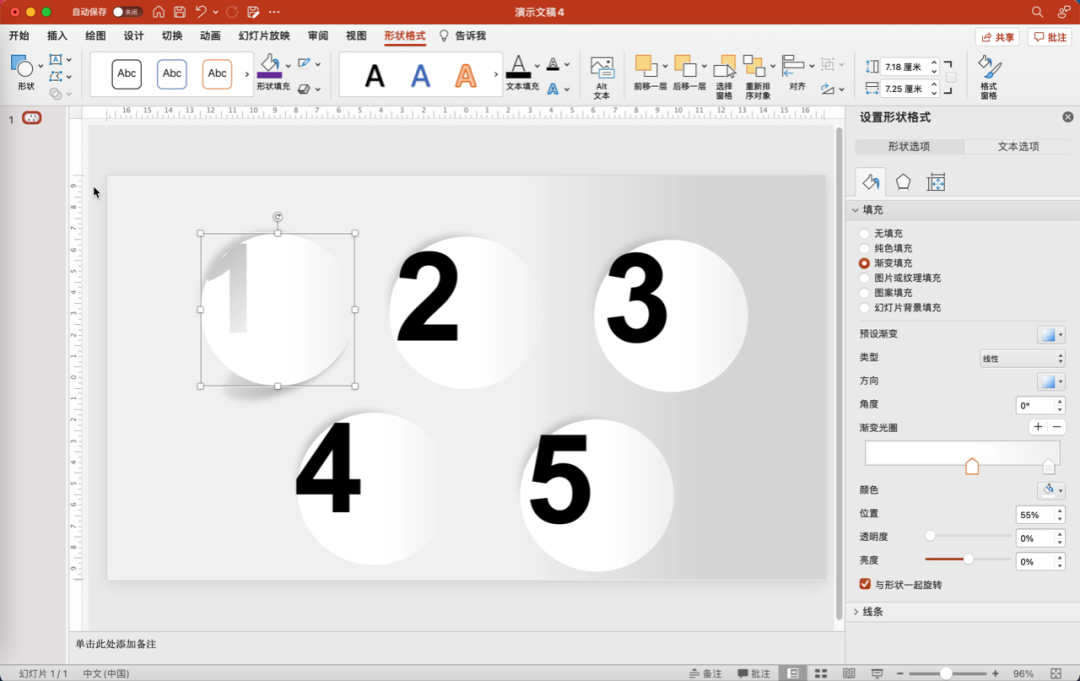Expand the shape styles gallery arrow
The image size is (1080, 681).
click(247, 74)
